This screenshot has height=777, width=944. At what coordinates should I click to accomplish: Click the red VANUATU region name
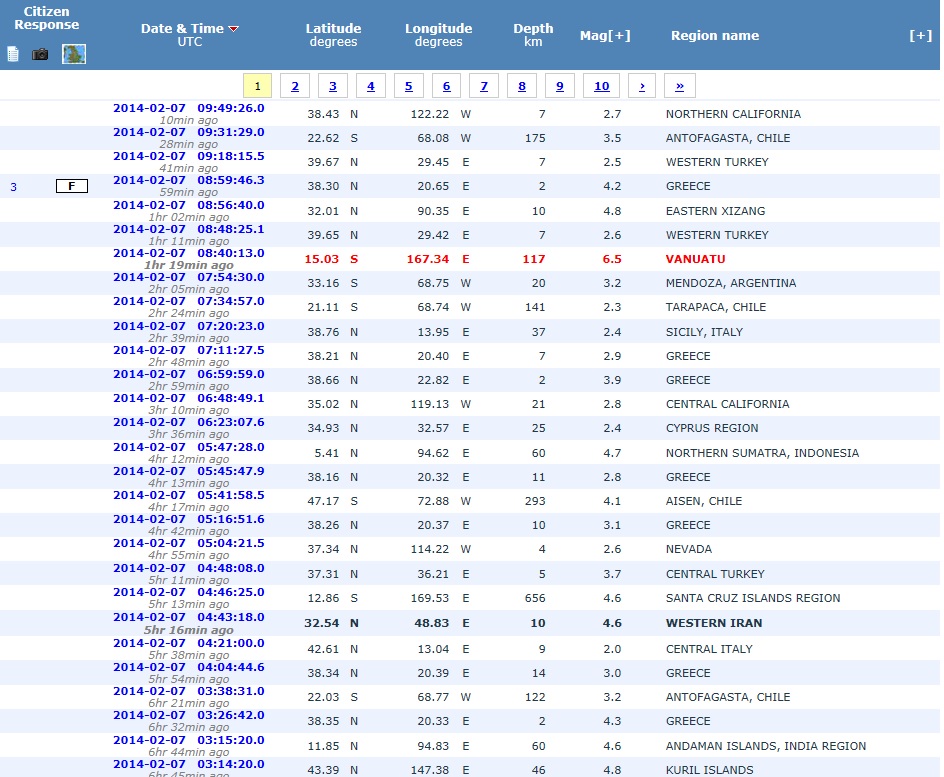pyautogui.click(x=695, y=259)
